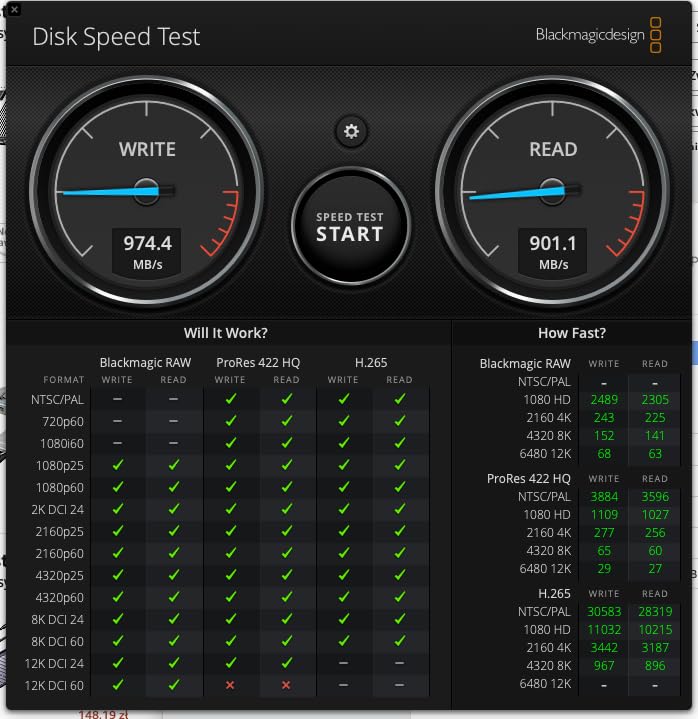Image resolution: width=698 pixels, height=719 pixels.
Task: Click the Blackmagic RAW column header in Will It Work
Action: pyautogui.click(x=145, y=363)
